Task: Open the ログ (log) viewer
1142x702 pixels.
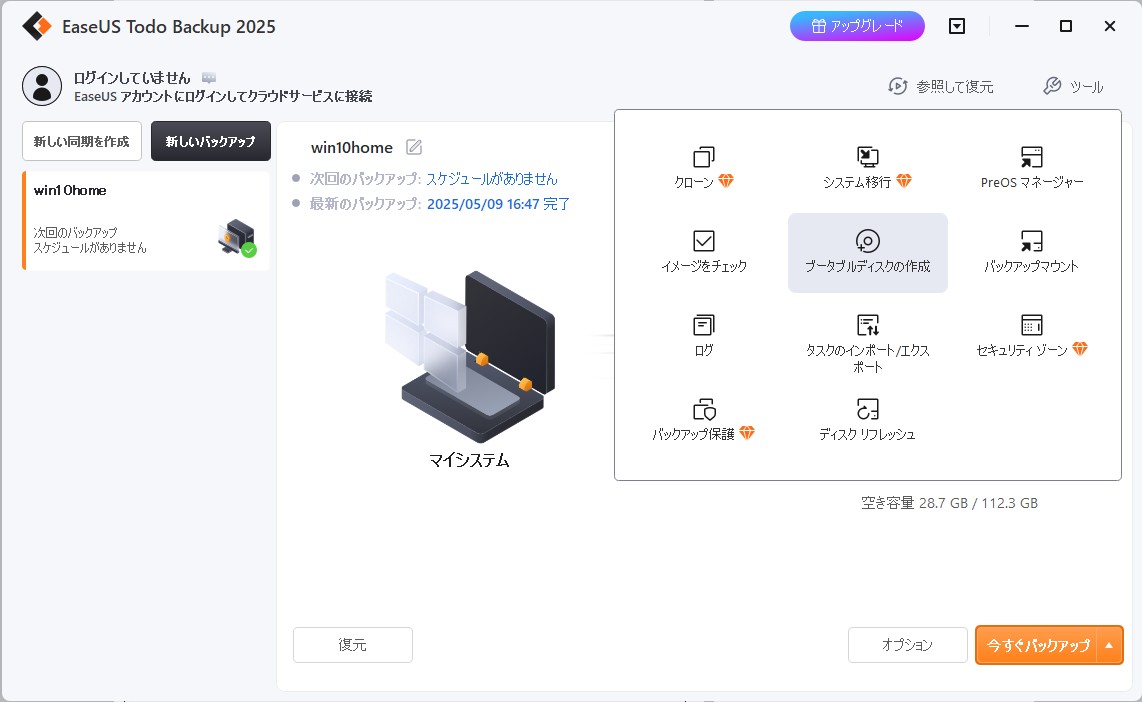Action: tap(704, 336)
